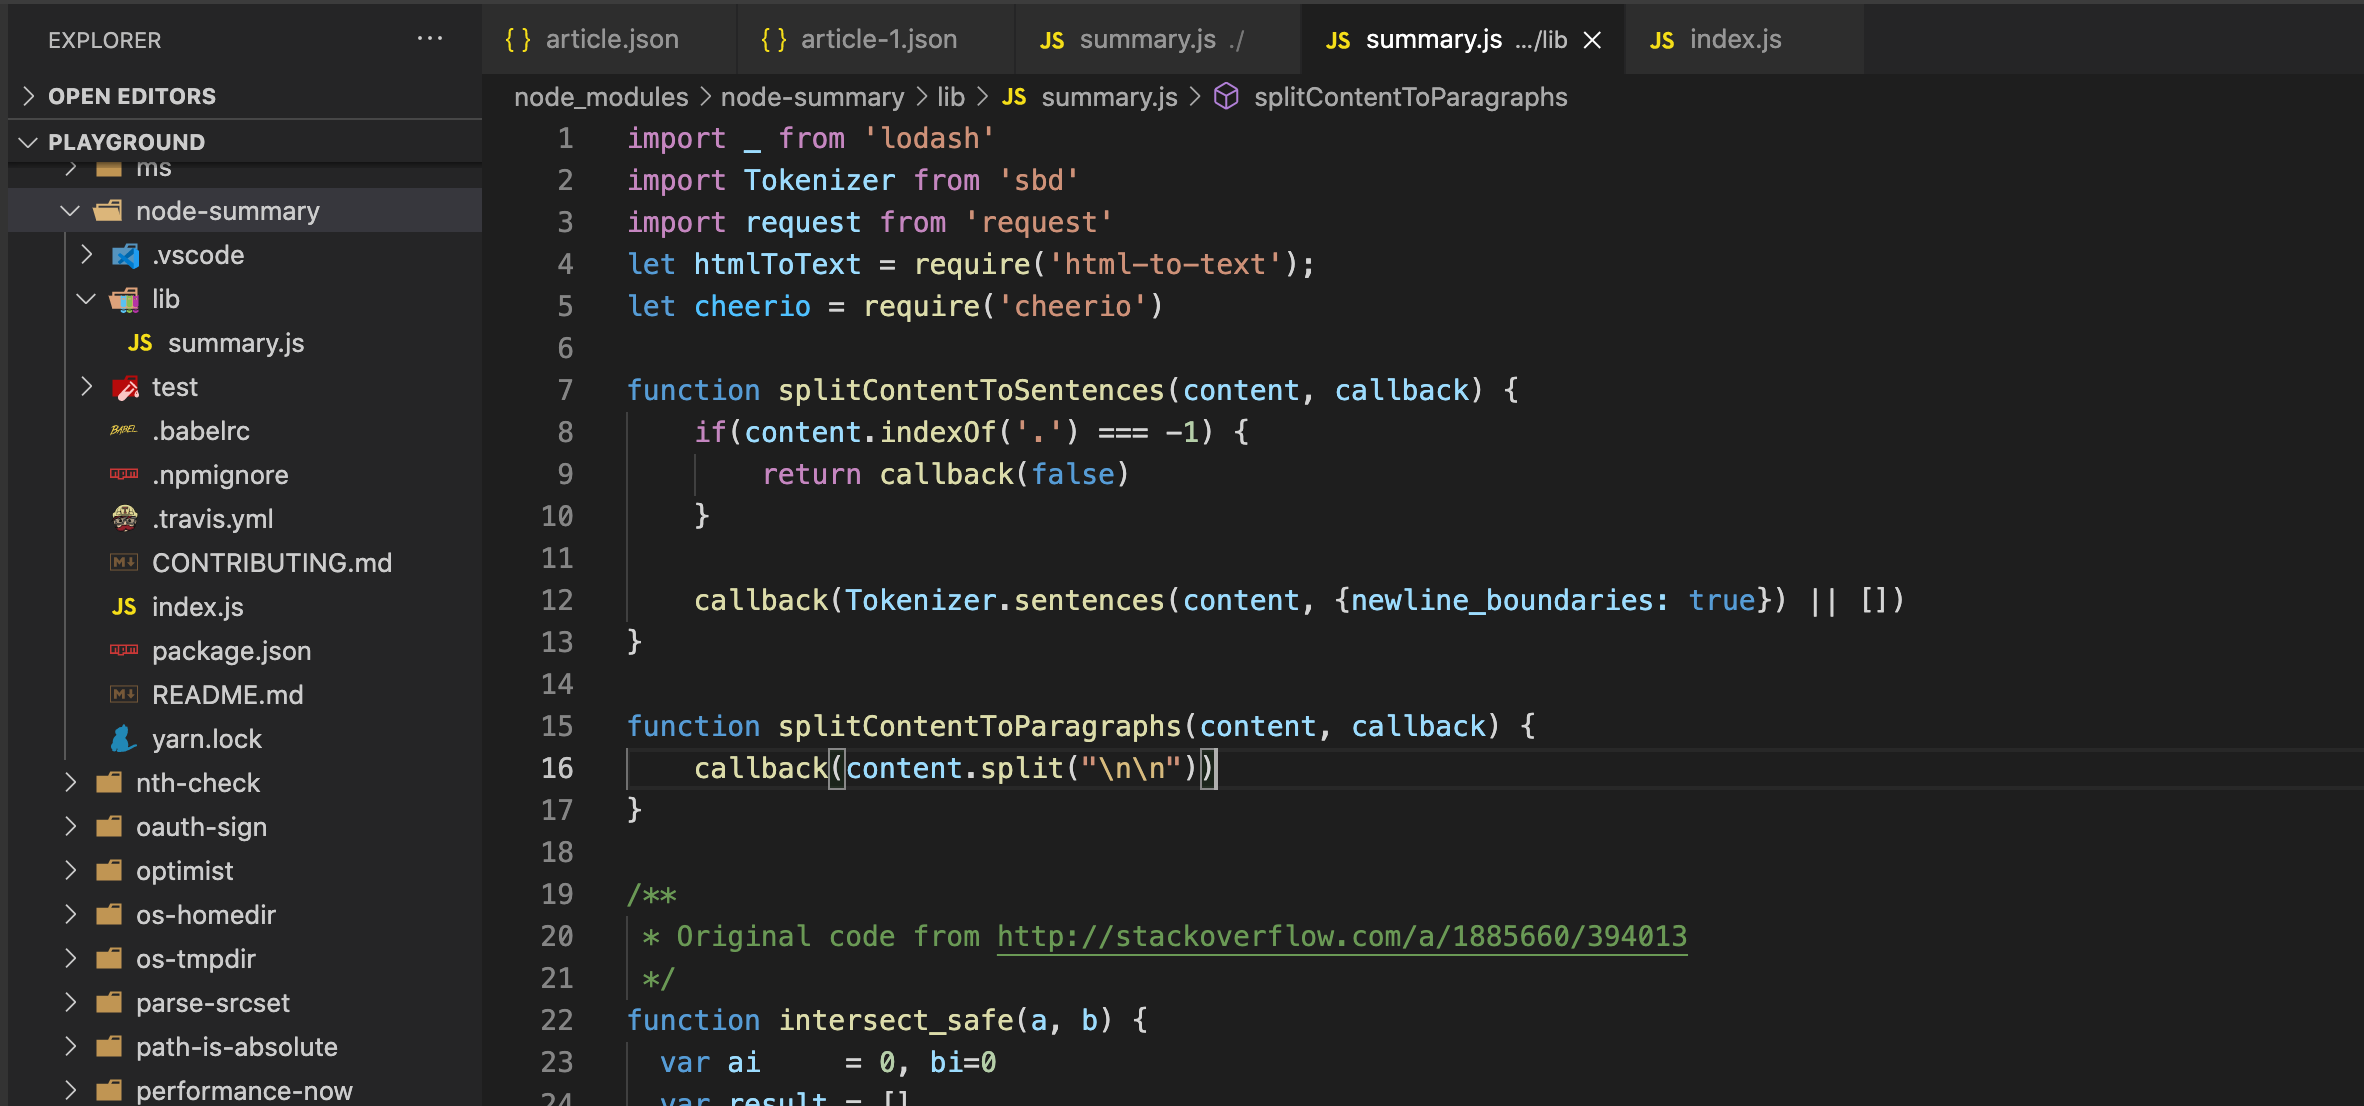Screen dimensions: 2364x1106
Task: Click the red test folder icon
Action: pos(126,387)
